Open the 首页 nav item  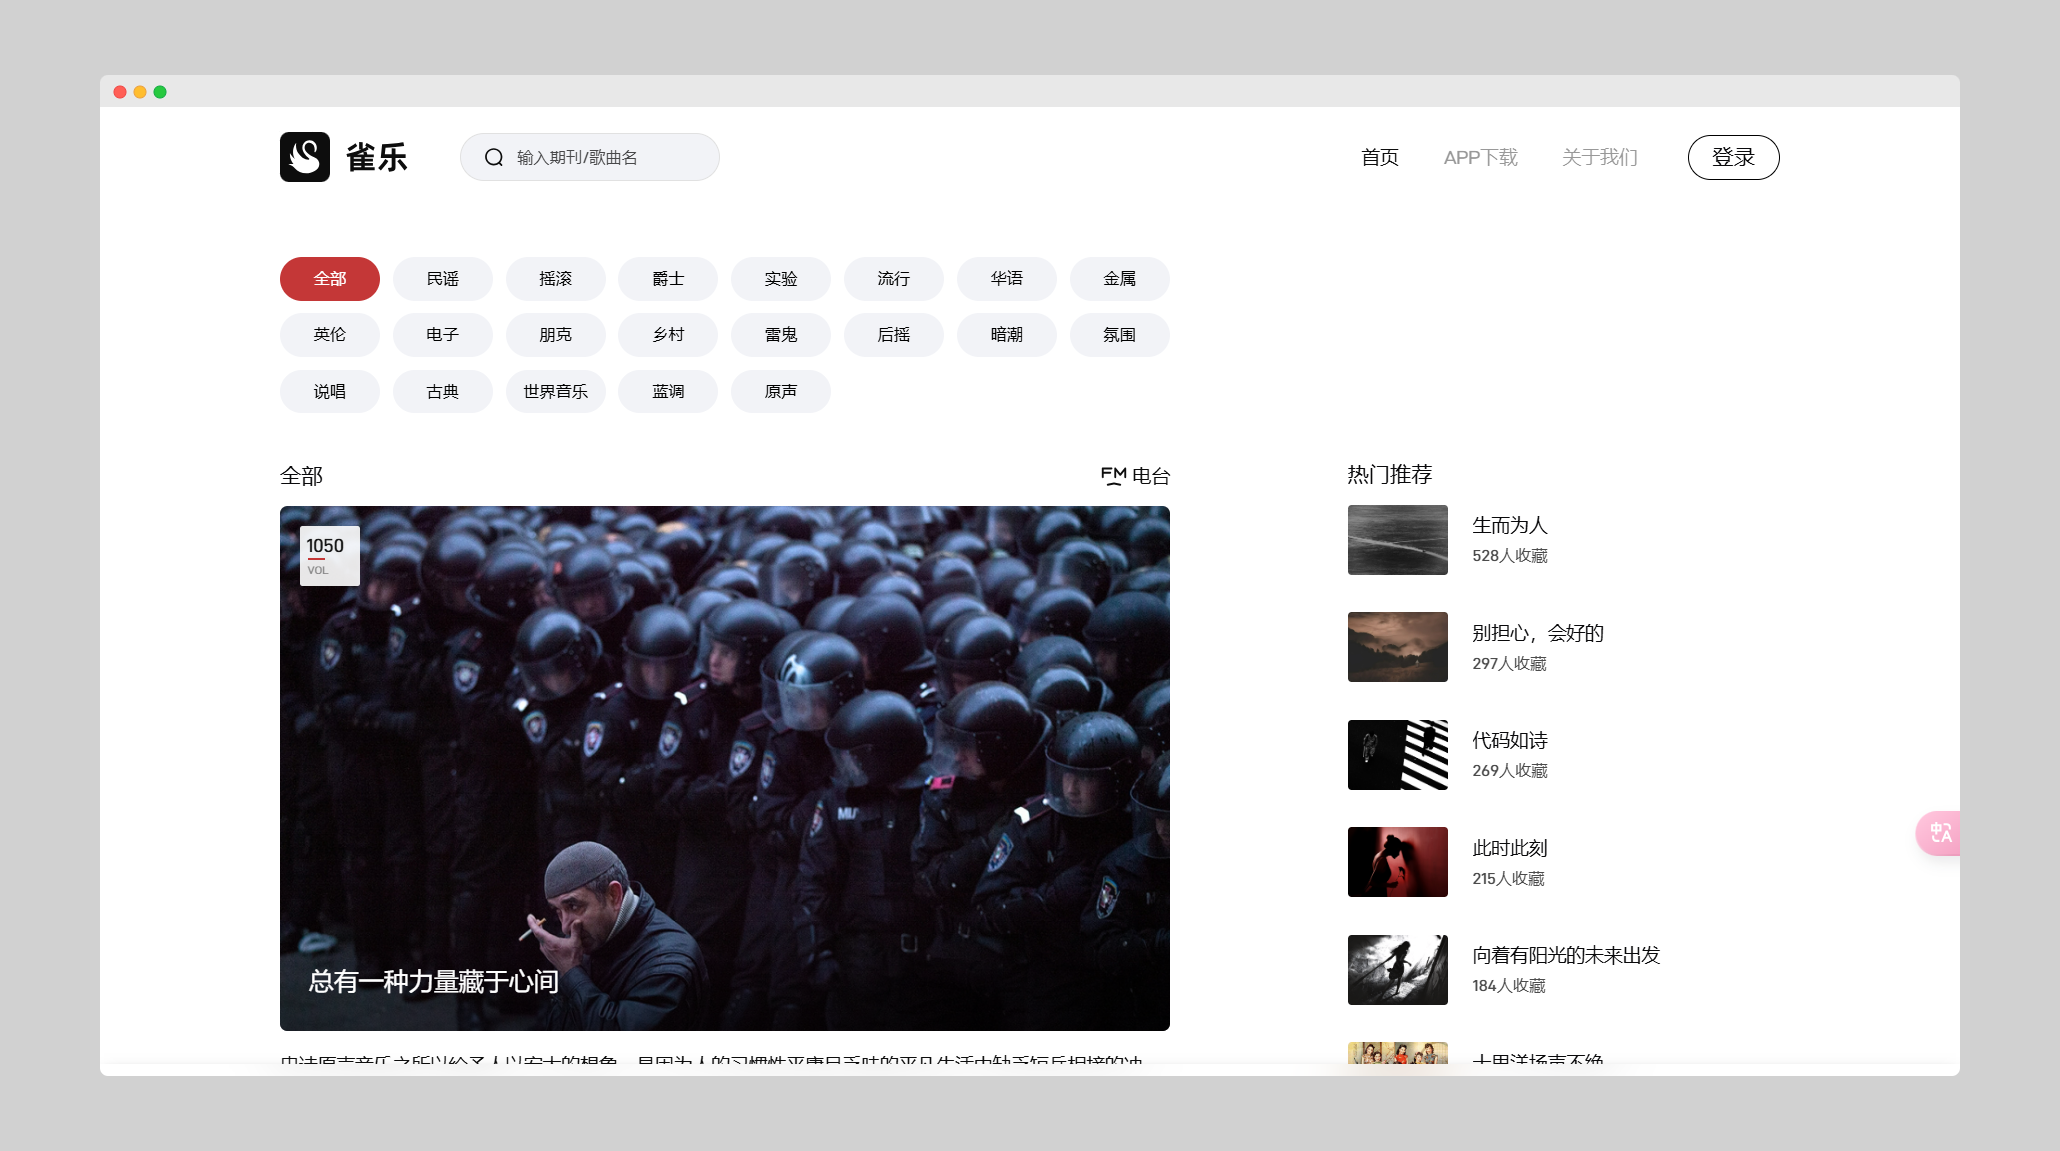1380,157
